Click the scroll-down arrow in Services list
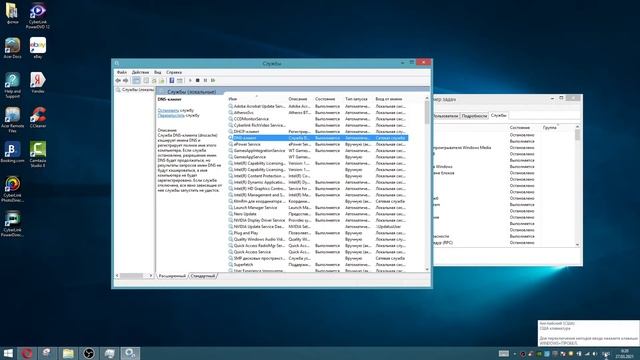 tap(427, 269)
